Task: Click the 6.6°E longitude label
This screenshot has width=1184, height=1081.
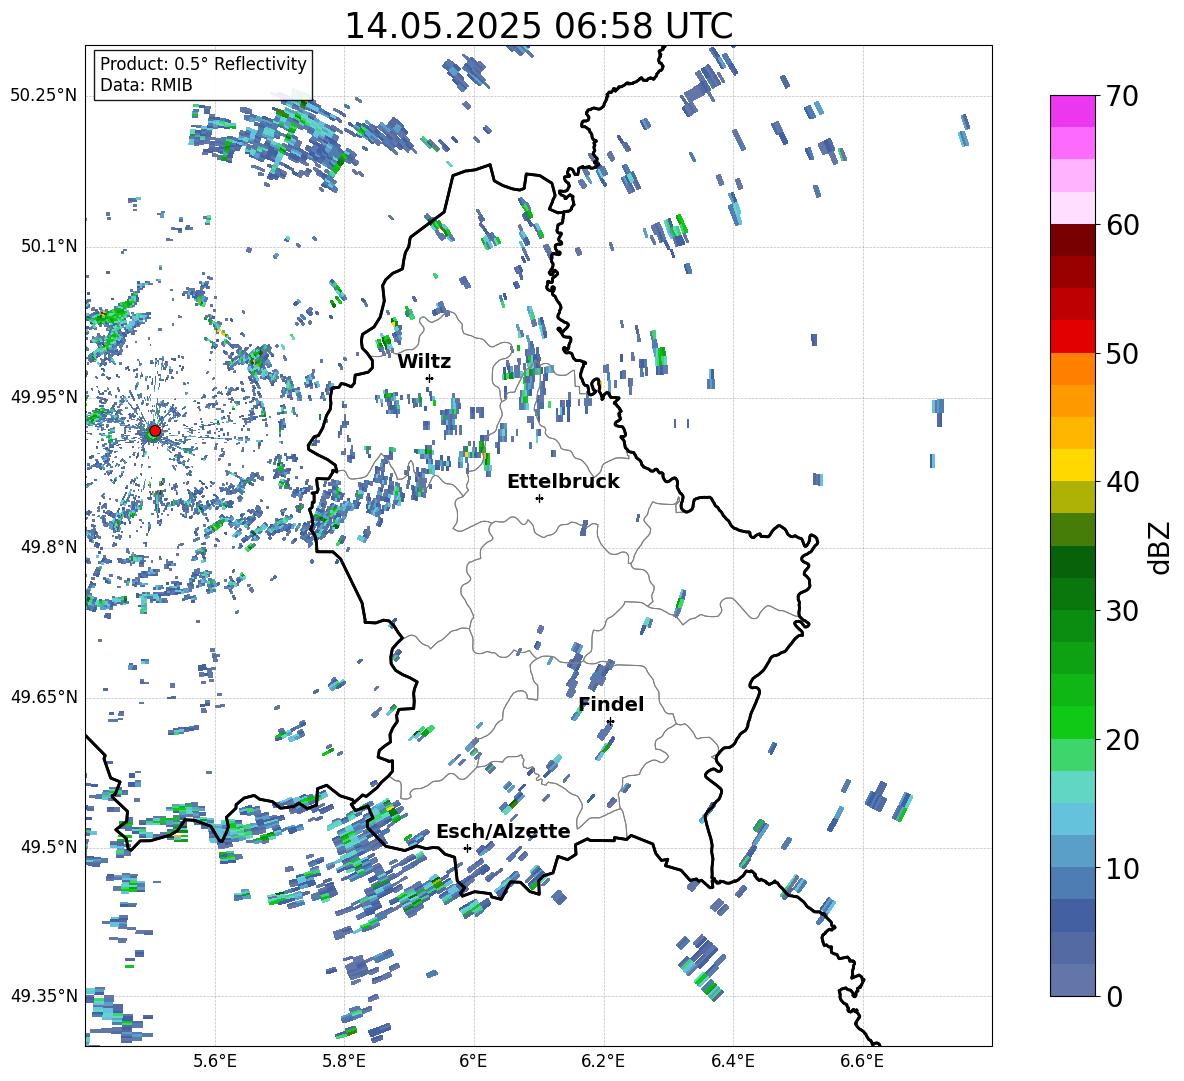Action: point(862,1061)
